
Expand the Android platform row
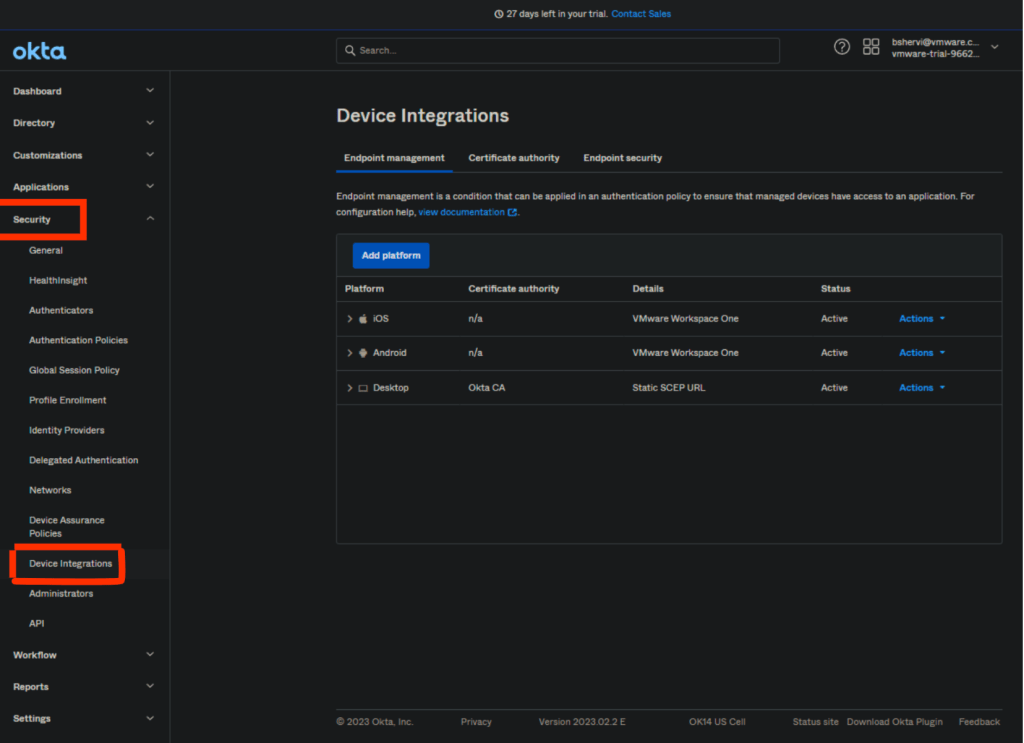pos(349,353)
